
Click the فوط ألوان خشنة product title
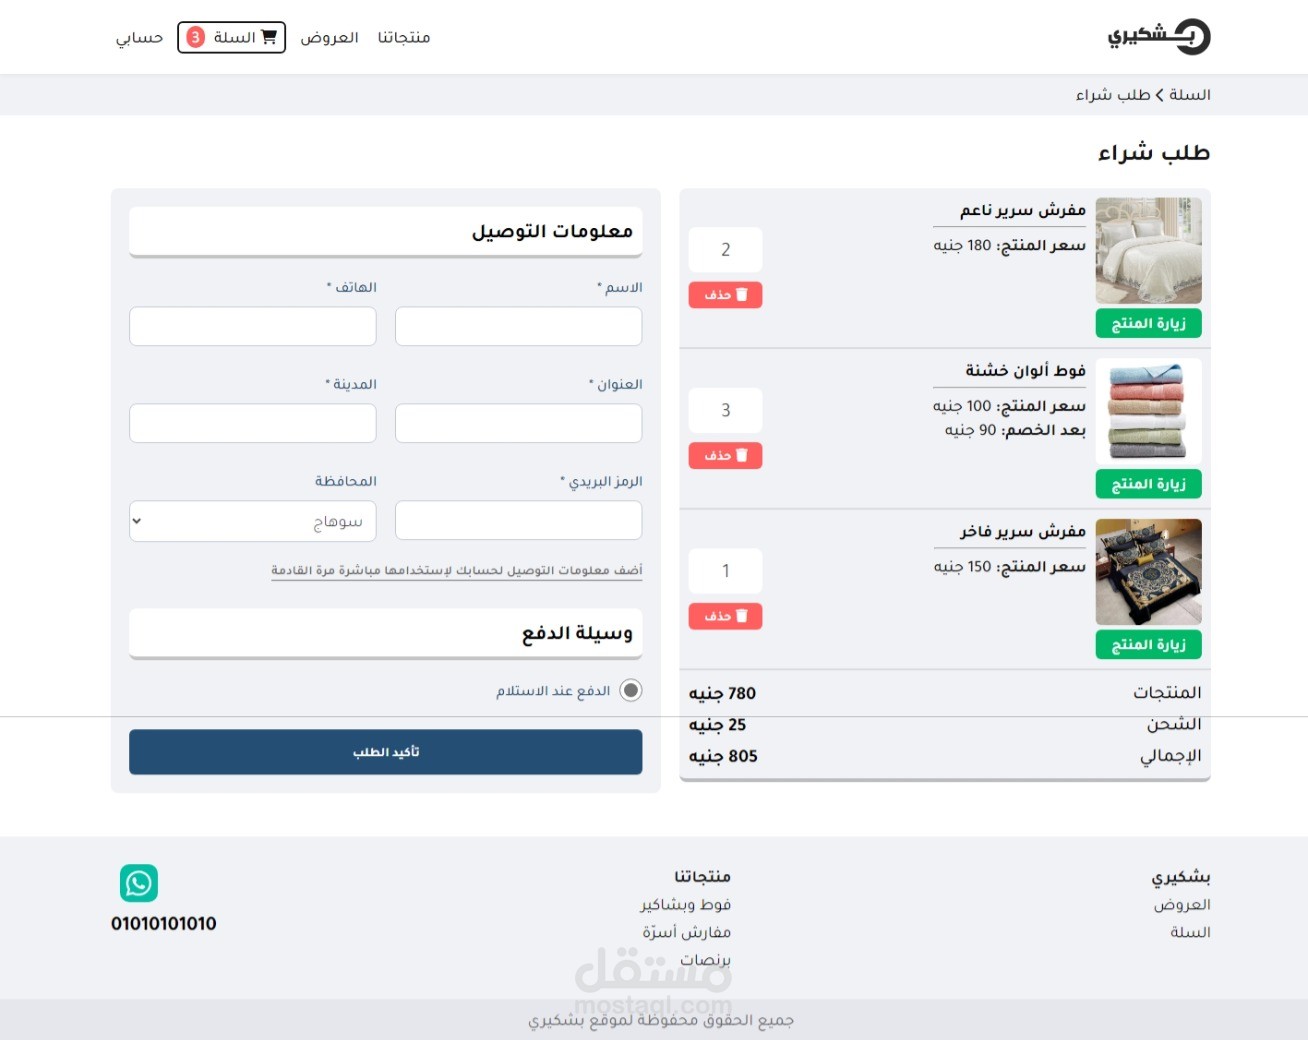pos(1025,370)
